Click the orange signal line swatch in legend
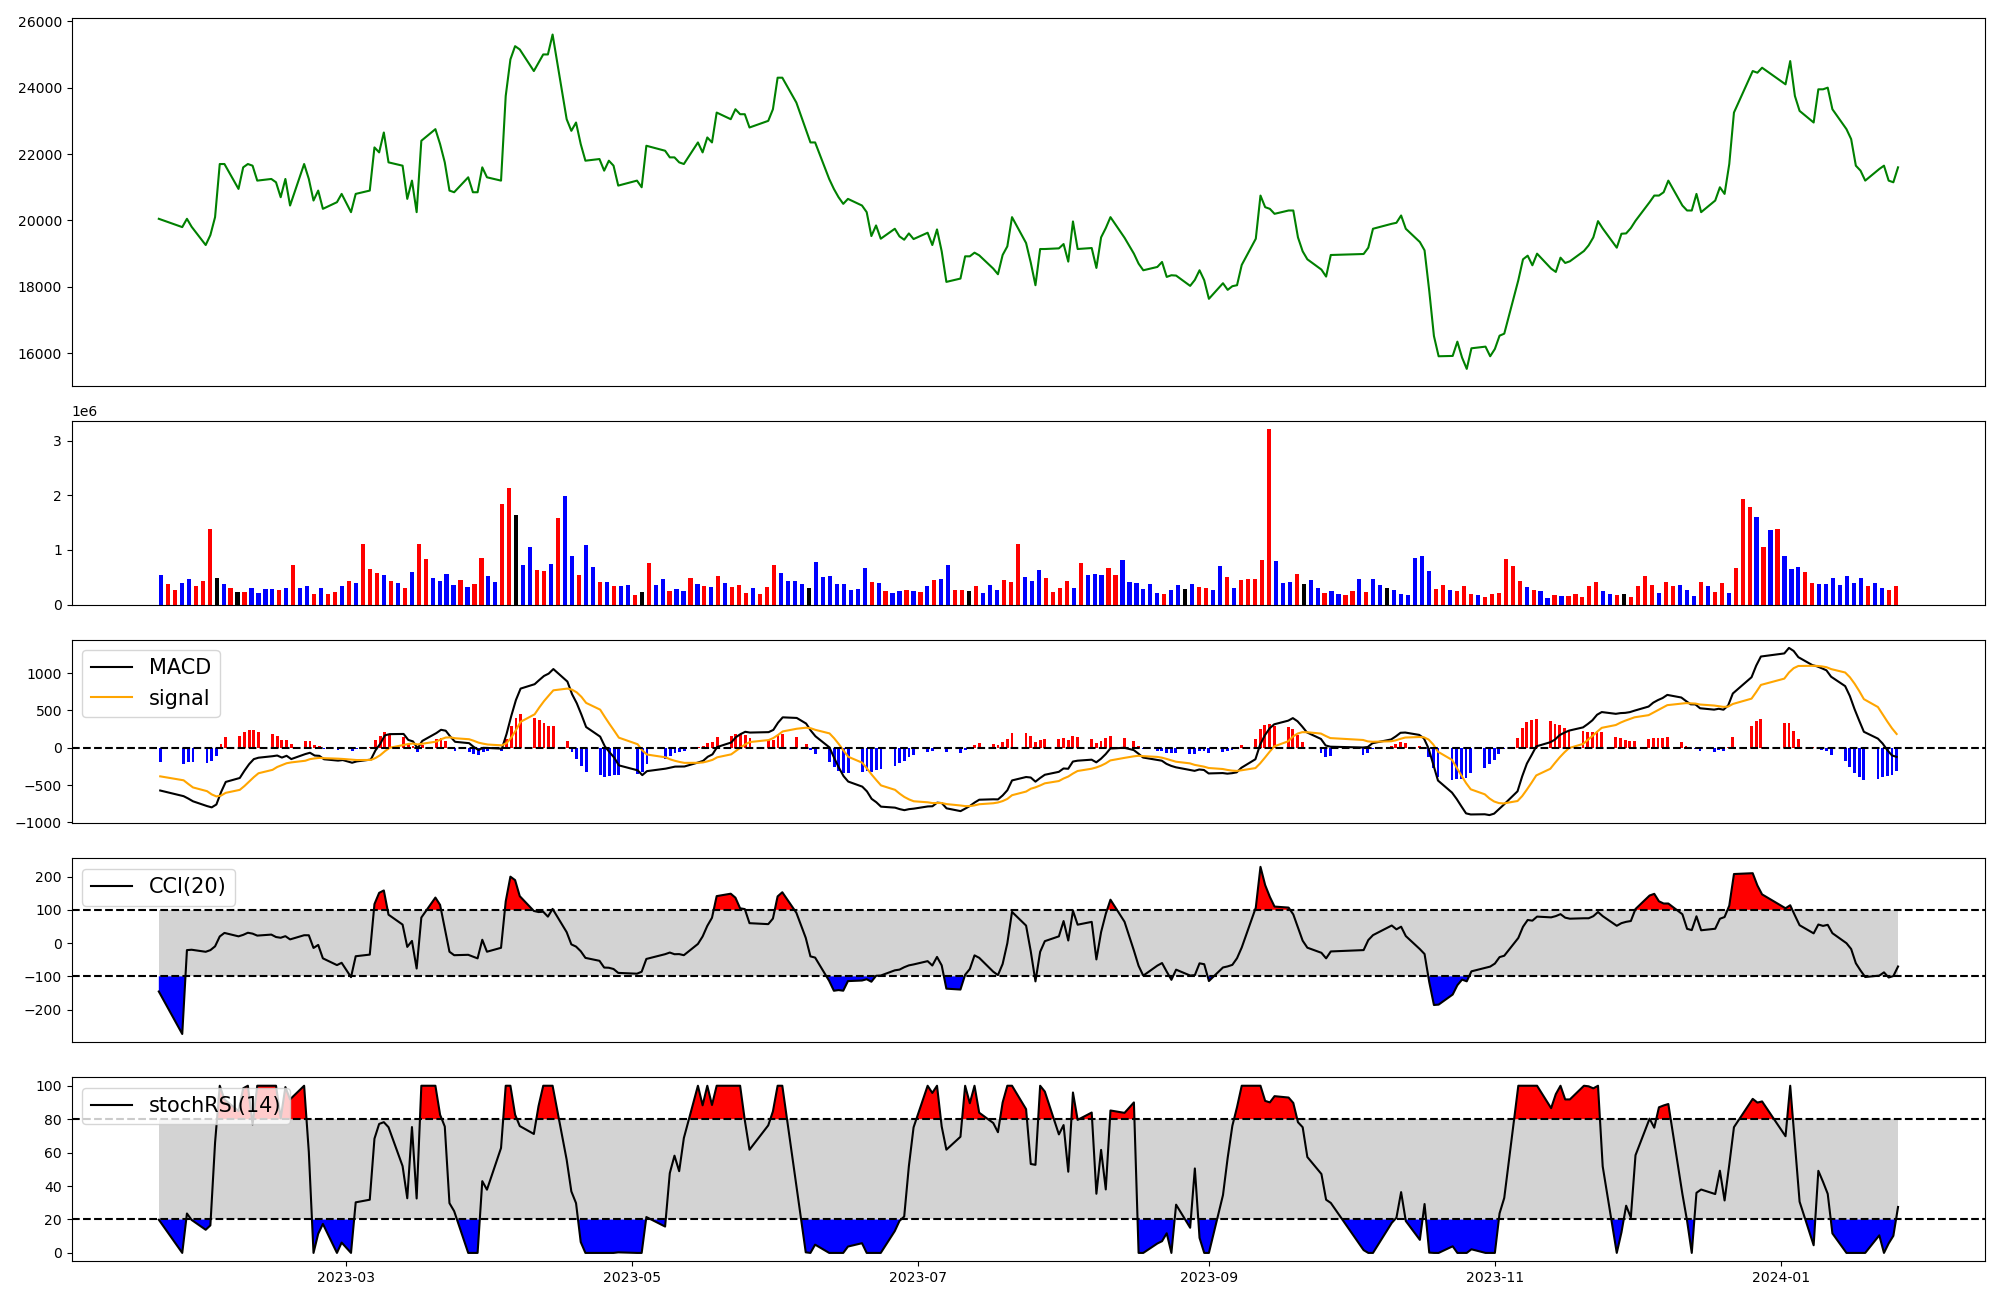The image size is (2000, 1300). pos(112,698)
